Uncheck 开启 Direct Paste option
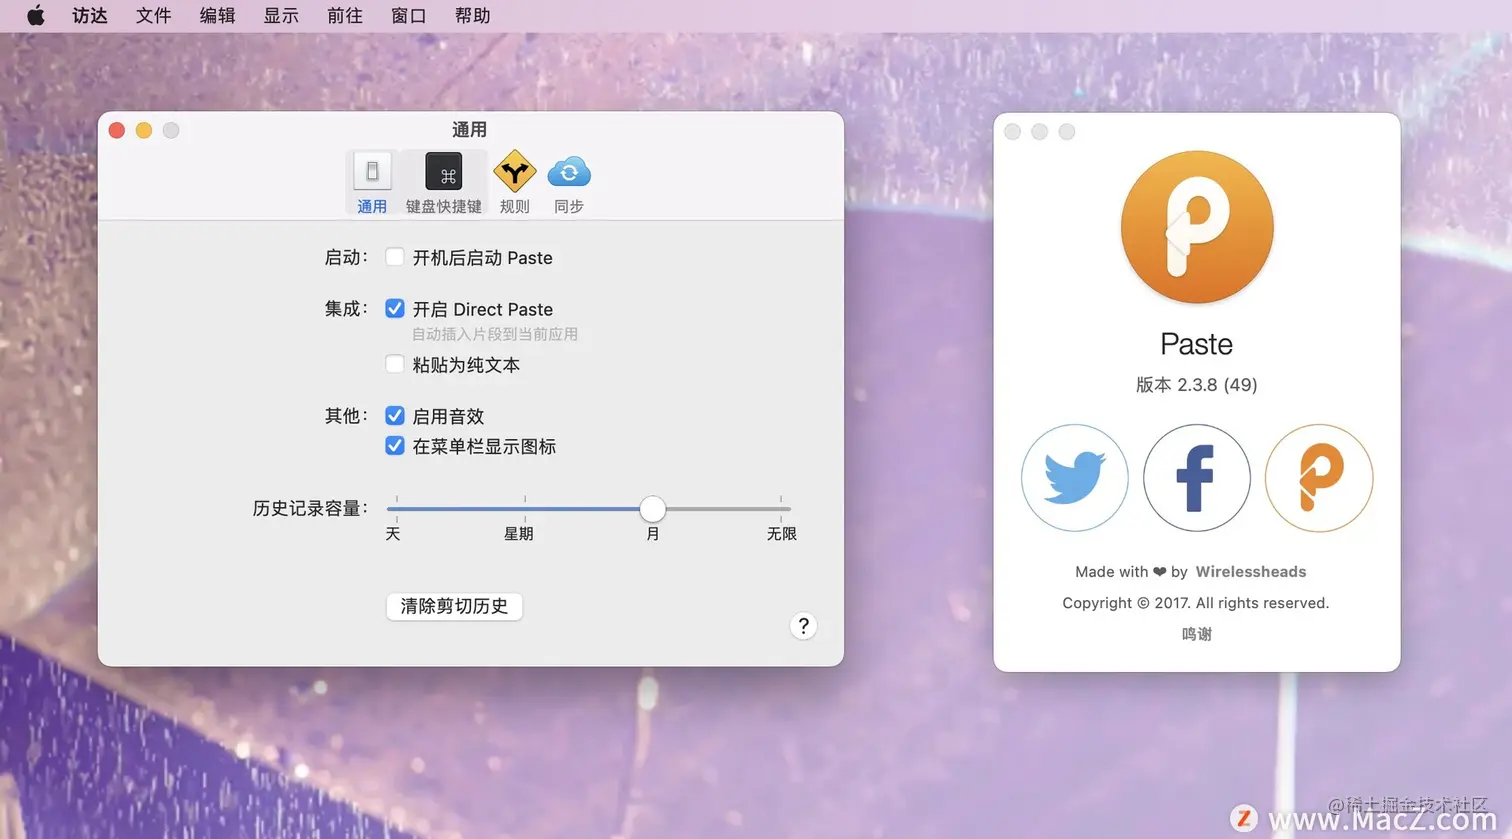The width and height of the screenshot is (1512, 839). 395,308
